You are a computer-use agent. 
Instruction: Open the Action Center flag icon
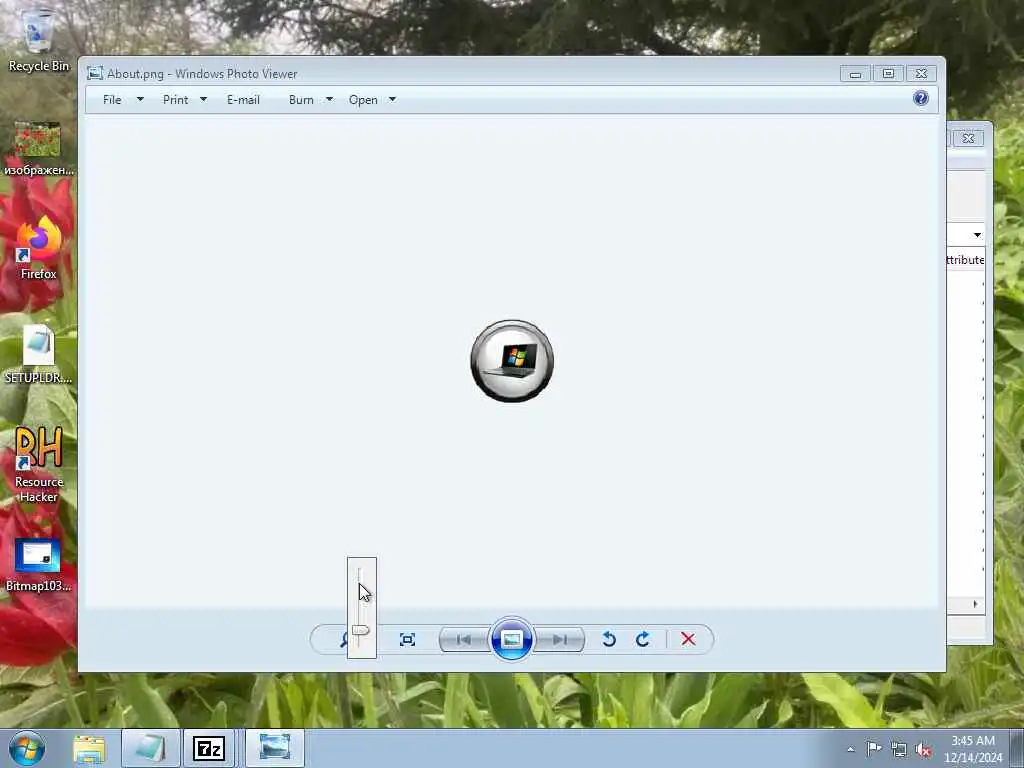[x=874, y=749]
